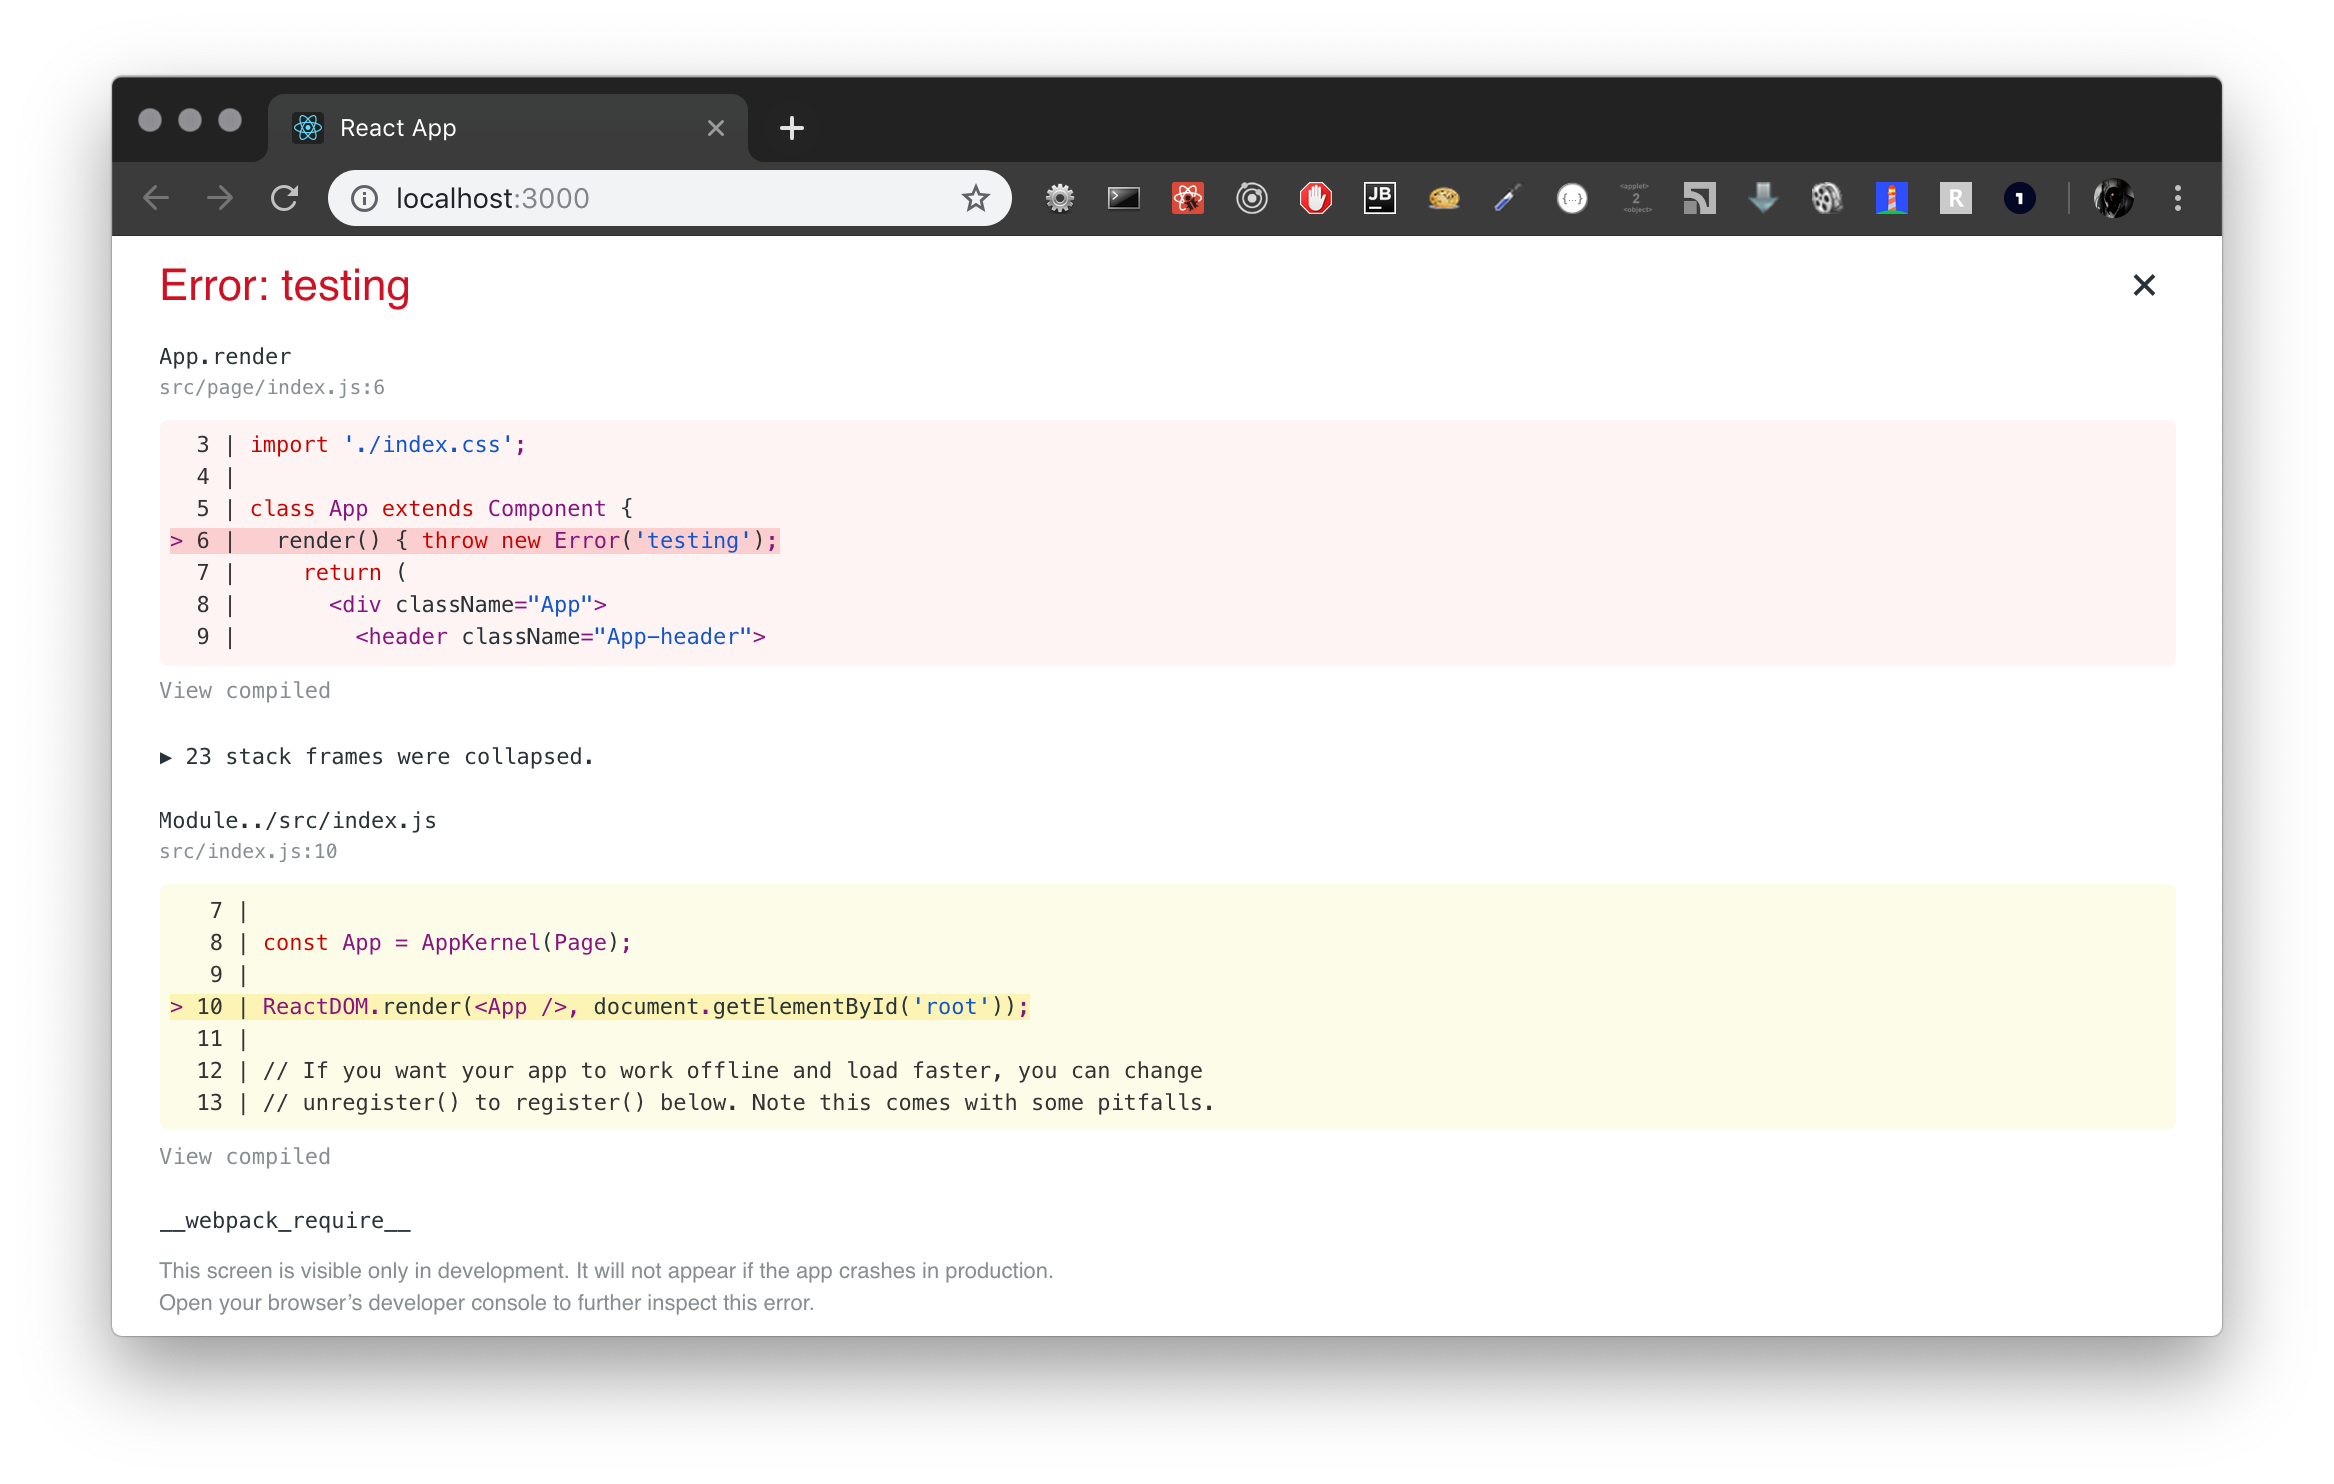The image size is (2334, 1484).
Task: Open a new browser tab
Action: (x=791, y=127)
